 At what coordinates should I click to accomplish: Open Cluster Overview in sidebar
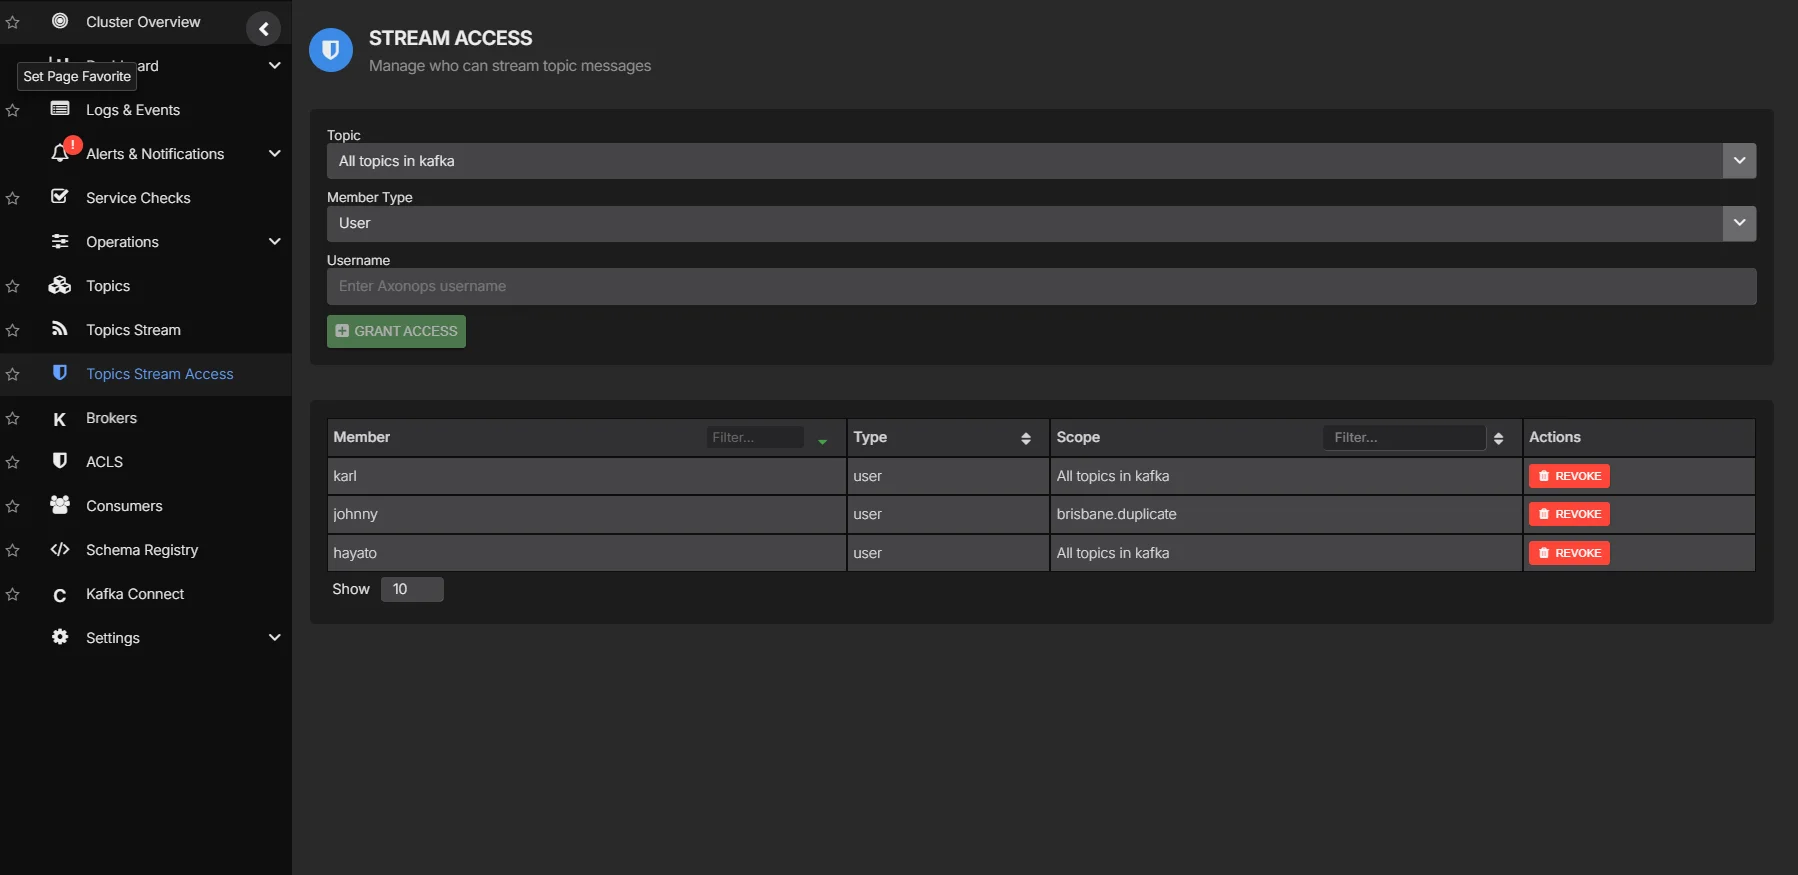tap(143, 22)
